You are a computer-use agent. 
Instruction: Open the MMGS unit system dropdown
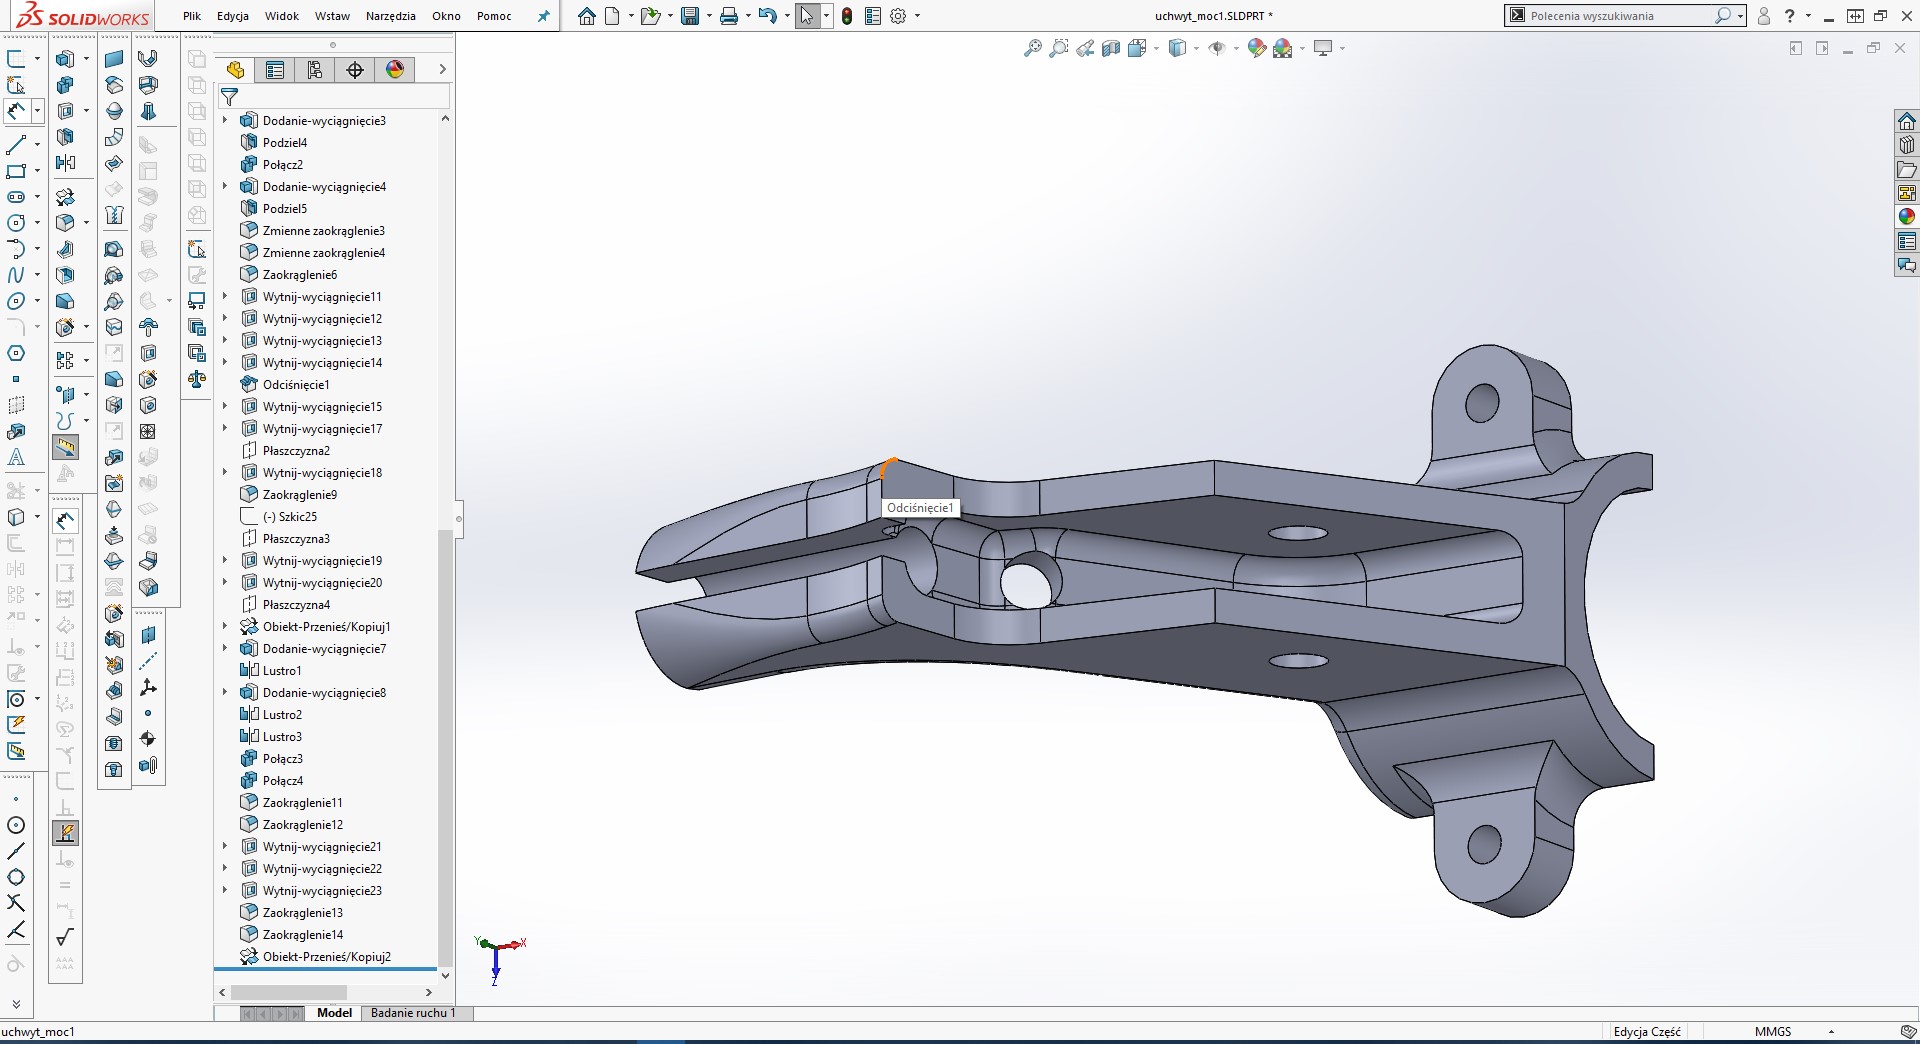(1831, 1032)
